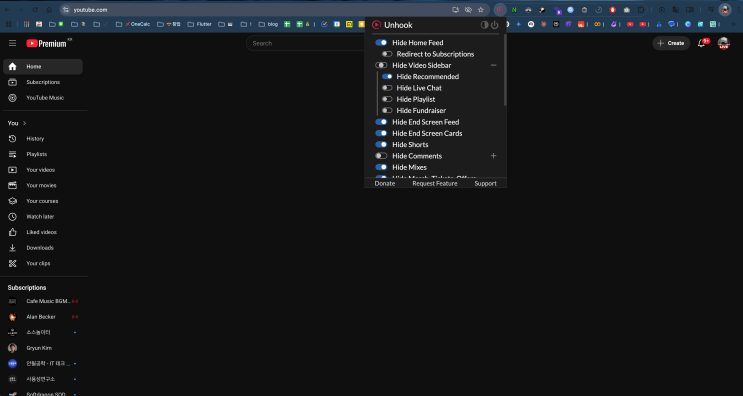This screenshot has height=396, width=743.
Task: Click Unhook's power button icon
Action: pos(495,25)
